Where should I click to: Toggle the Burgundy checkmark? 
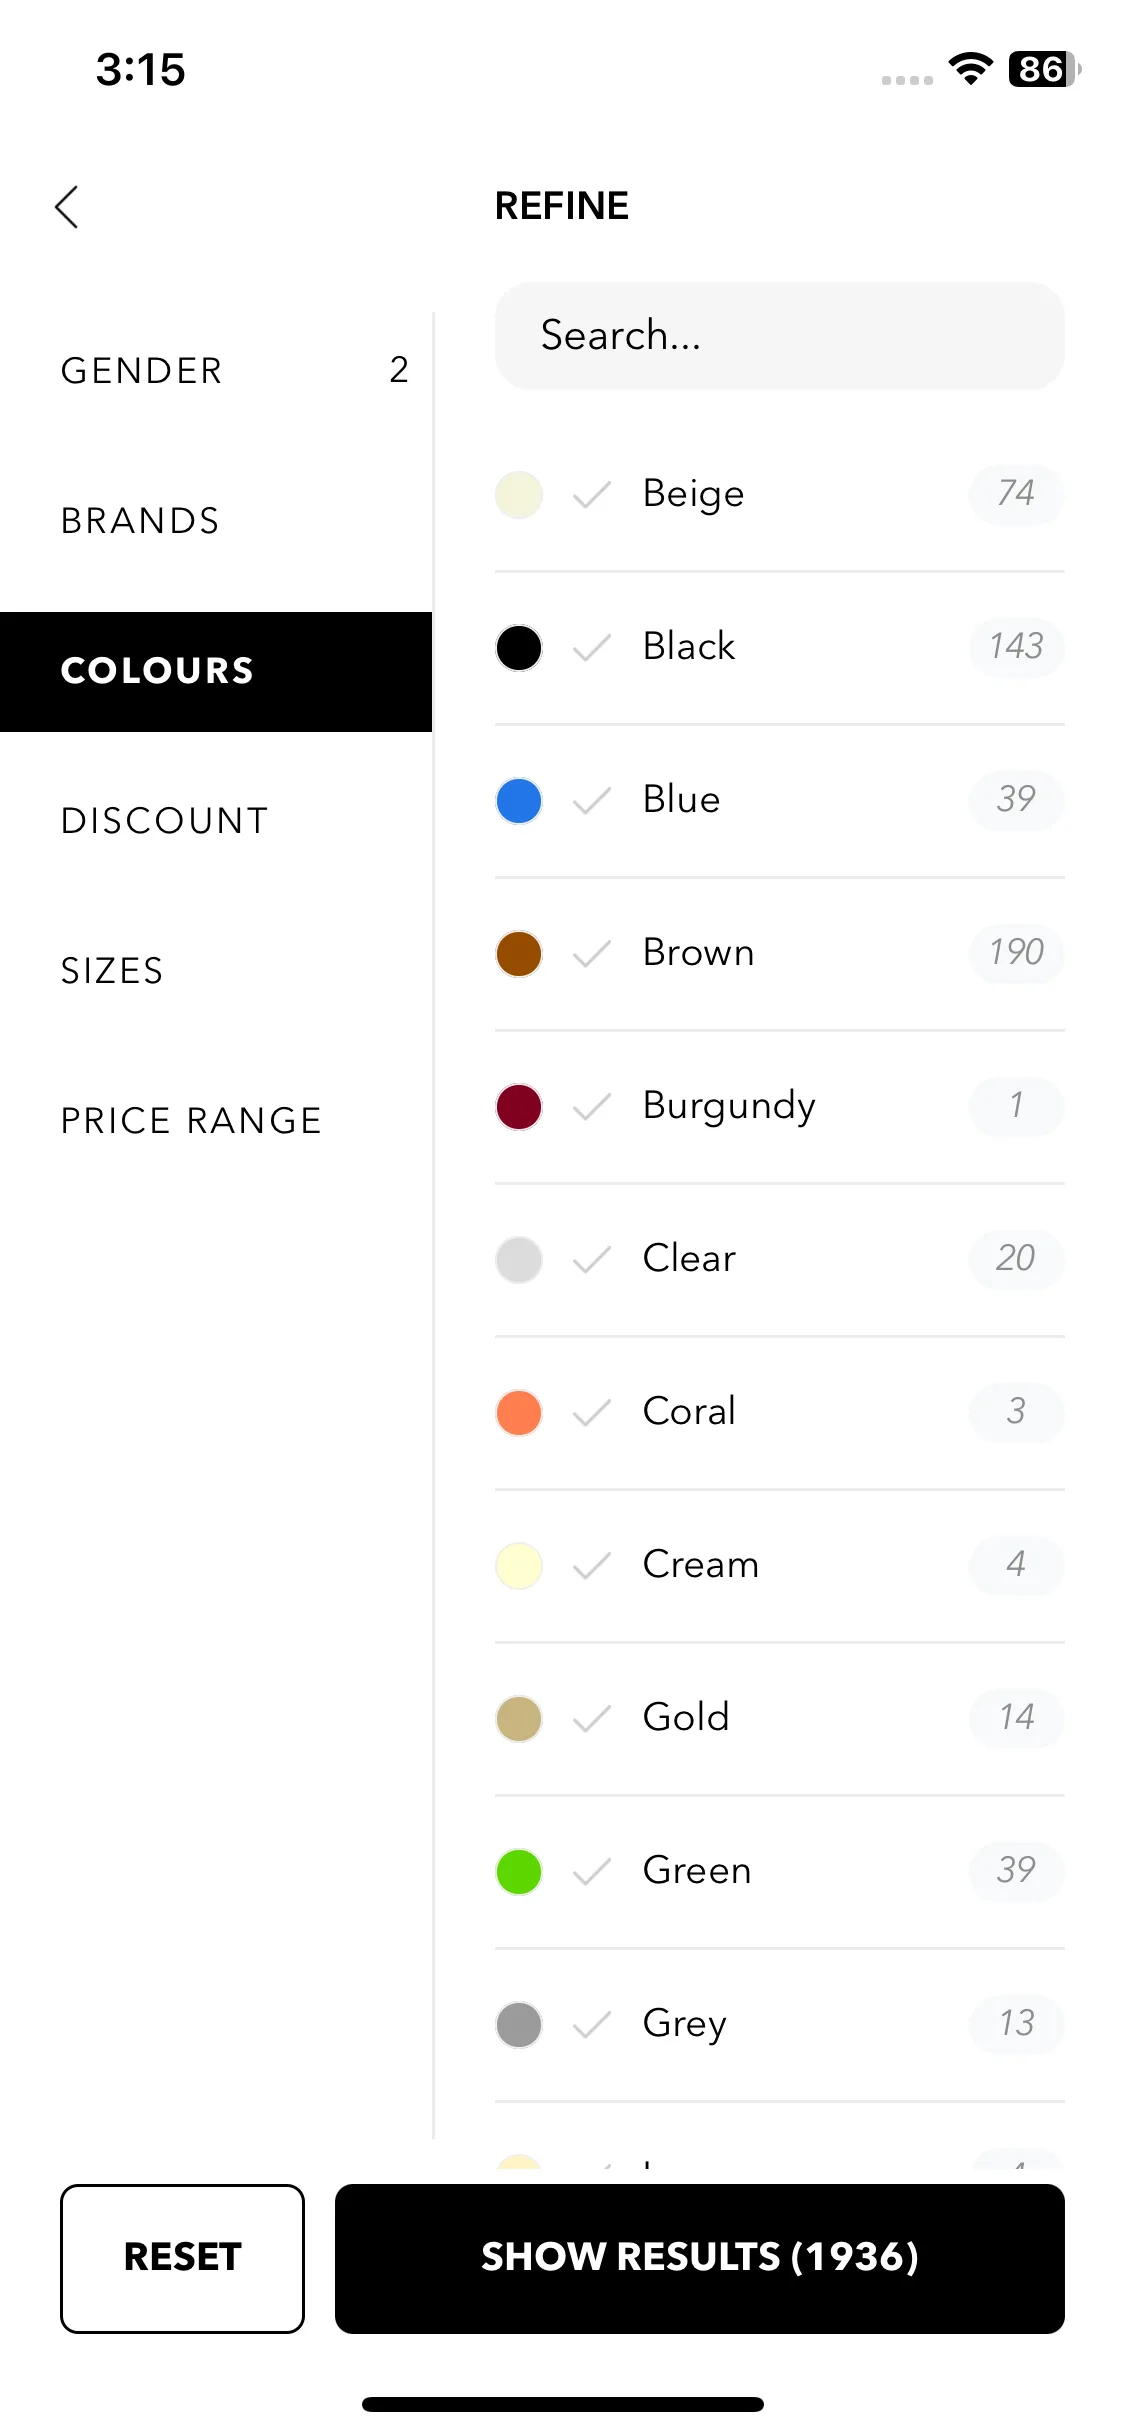point(592,1107)
